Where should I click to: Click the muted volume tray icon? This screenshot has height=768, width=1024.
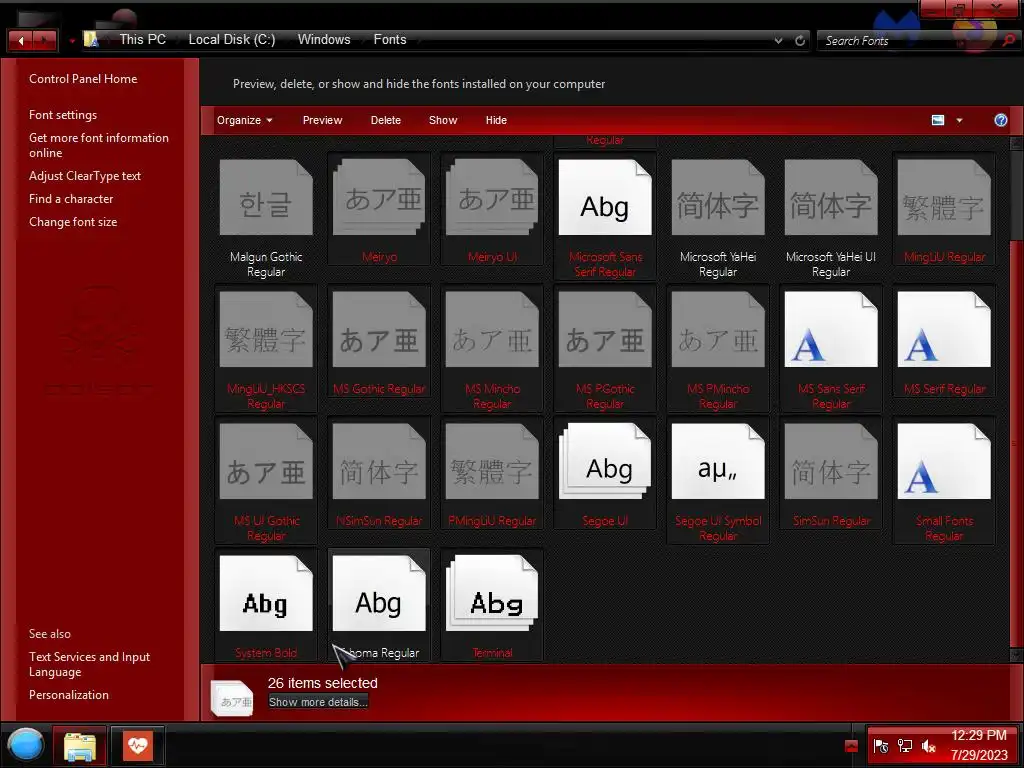coord(929,746)
